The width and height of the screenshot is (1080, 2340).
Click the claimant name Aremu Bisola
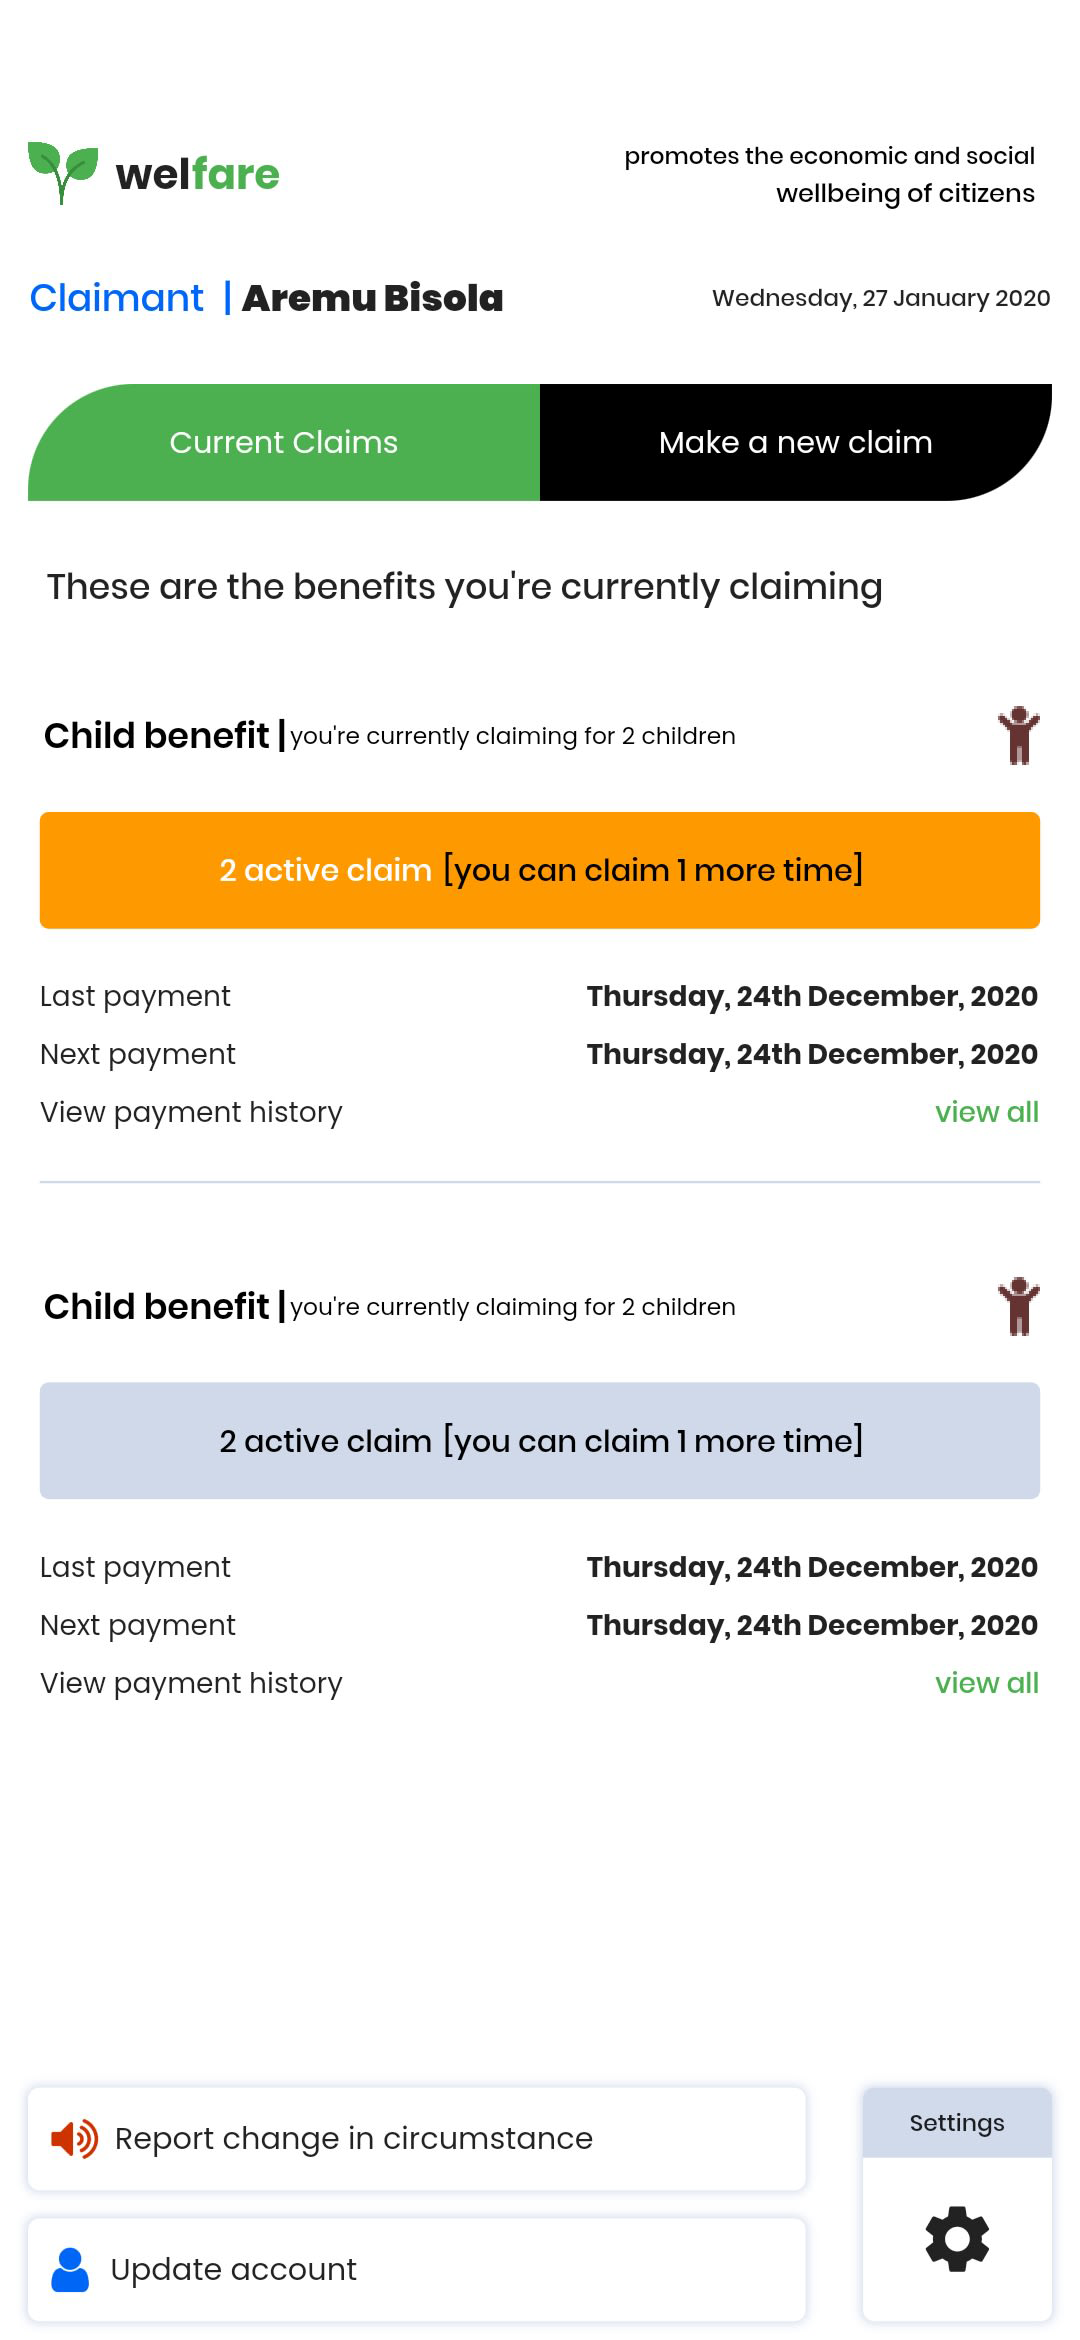[x=372, y=298]
